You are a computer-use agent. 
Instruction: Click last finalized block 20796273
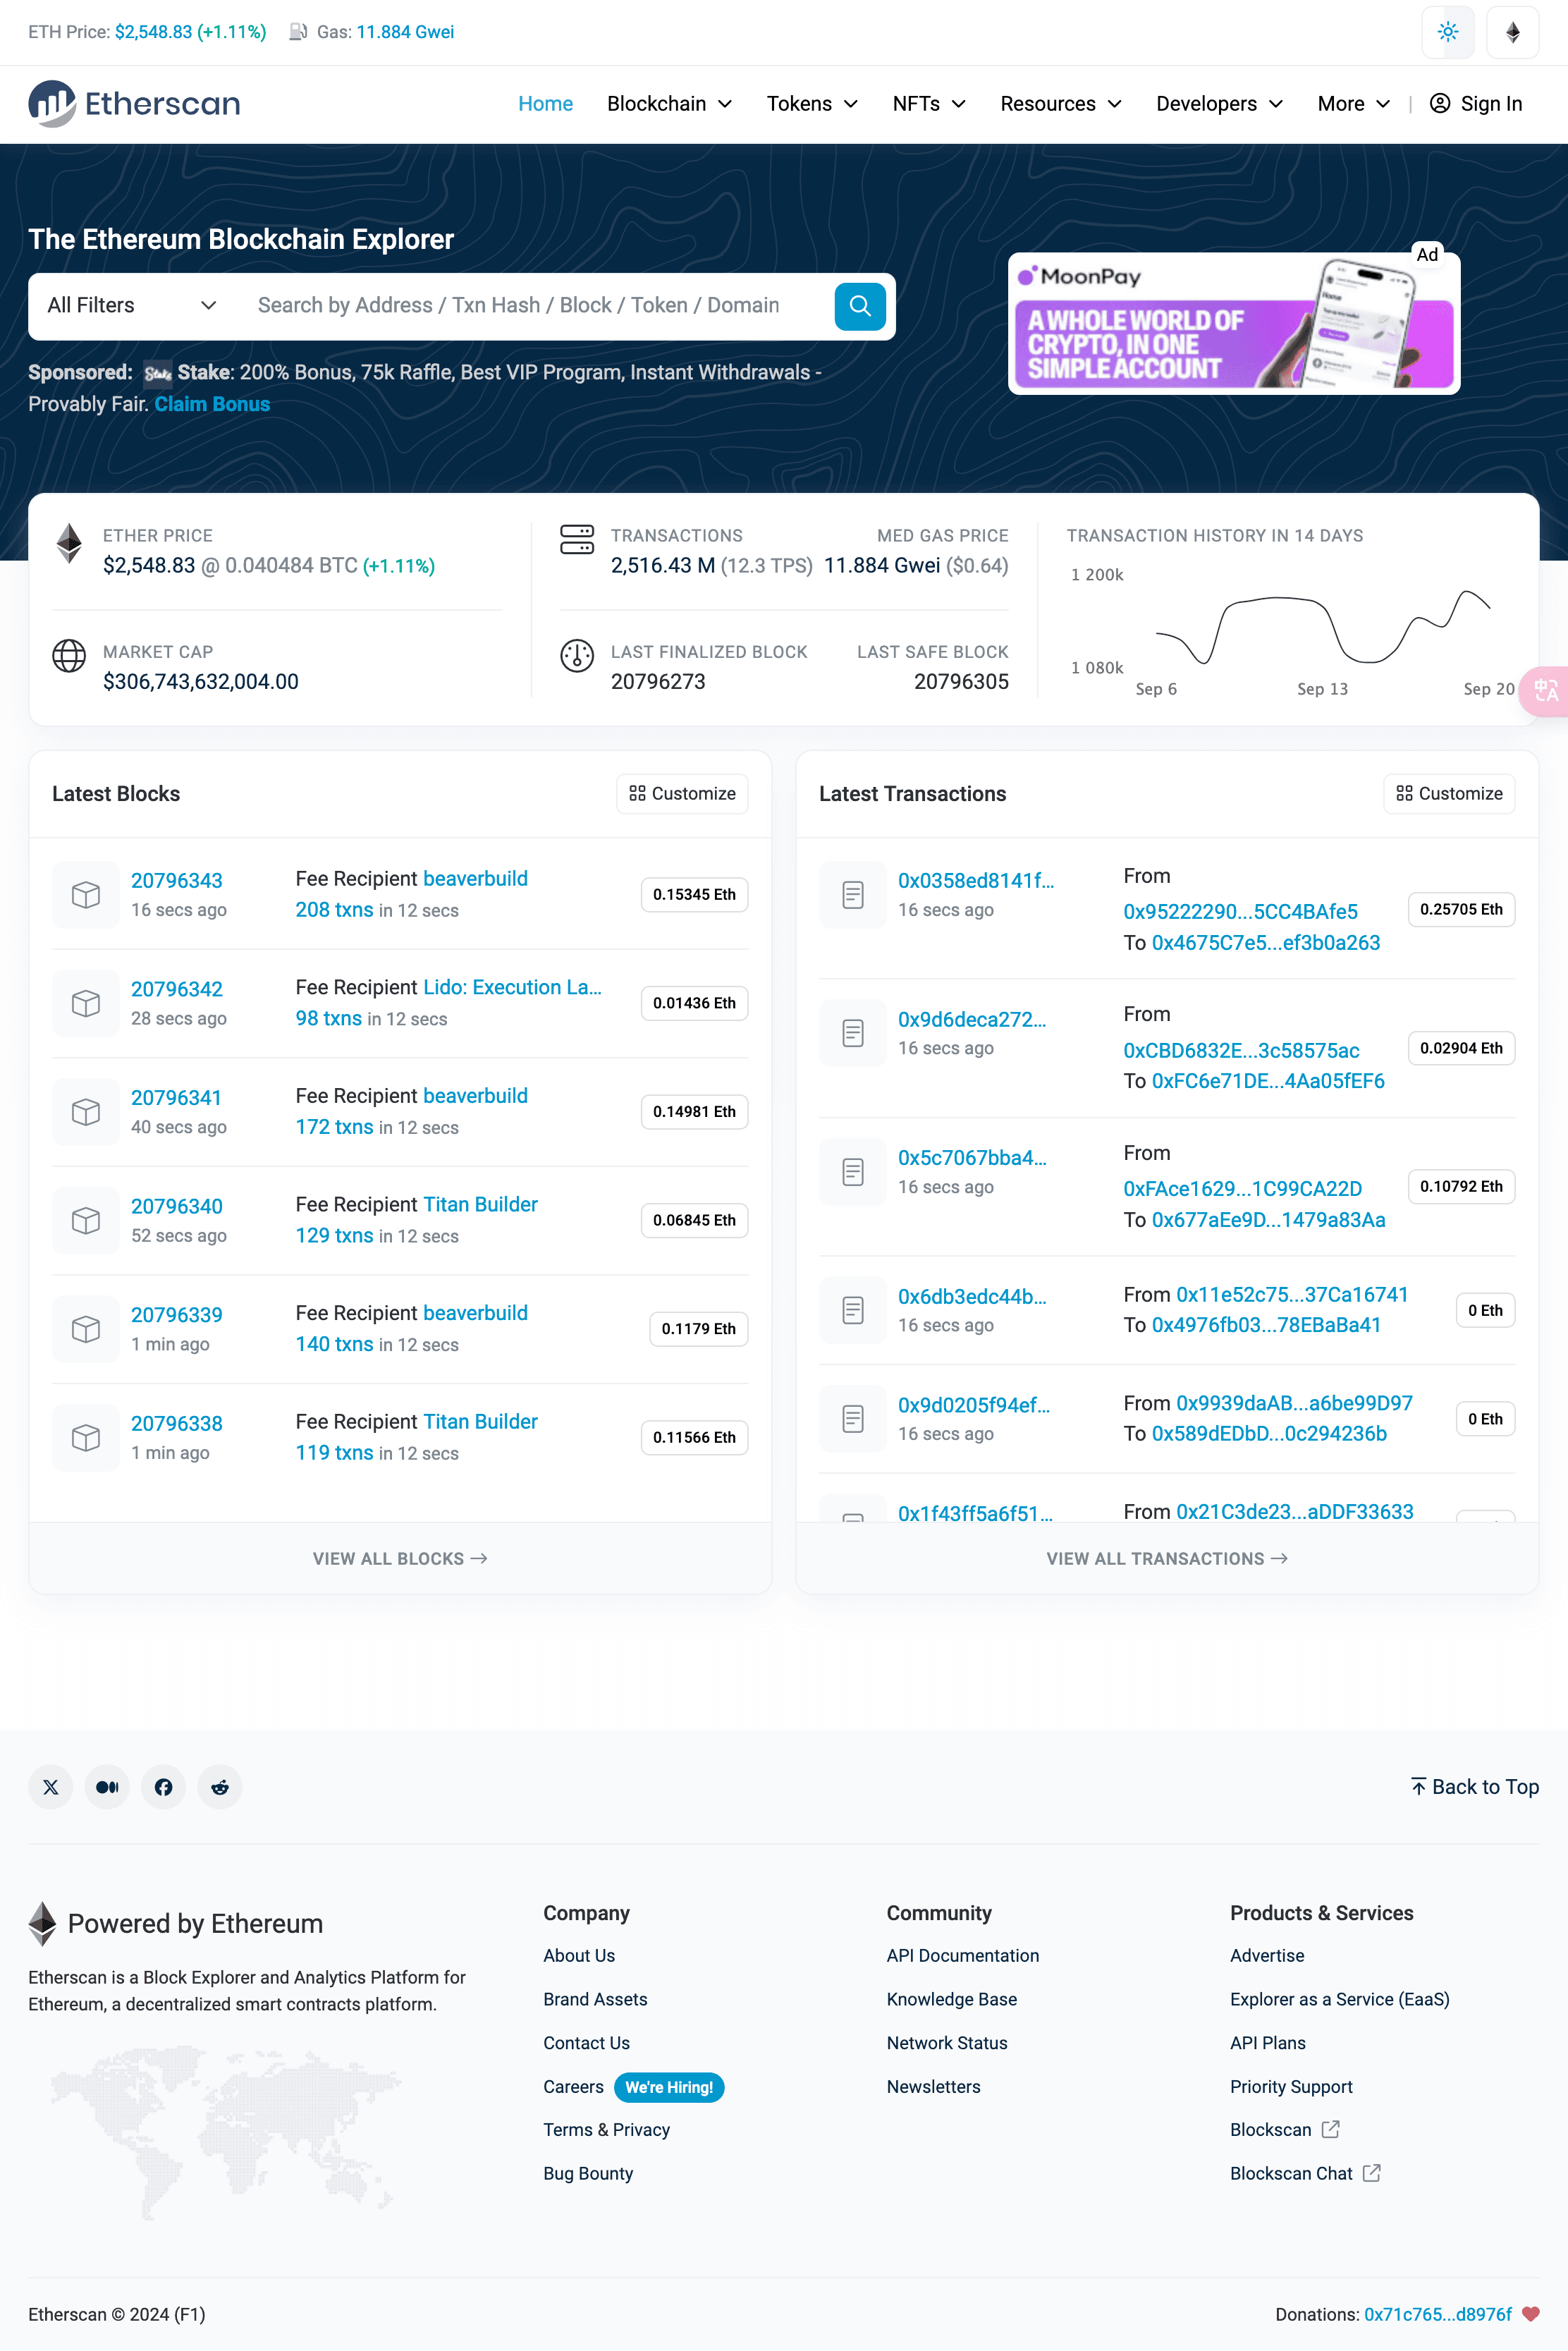pyautogui.click(x=658, y=681)
